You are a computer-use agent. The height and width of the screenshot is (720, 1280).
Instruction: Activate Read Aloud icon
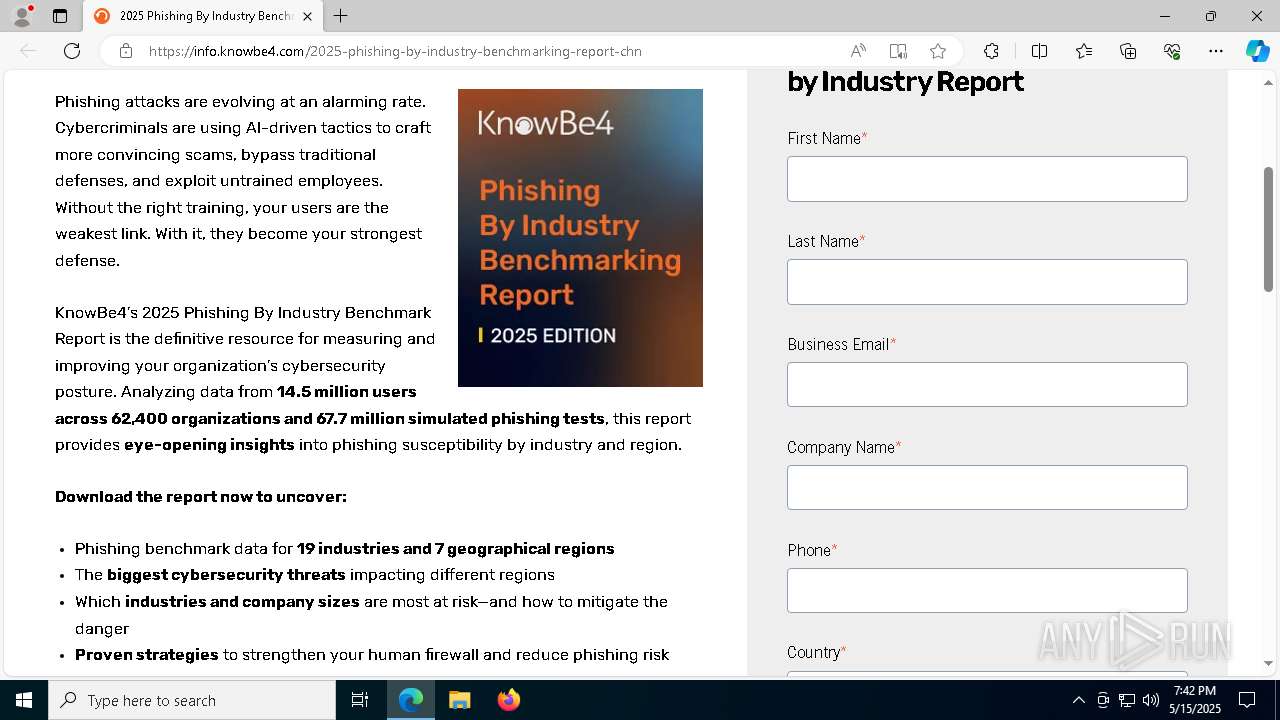(858, 51)
